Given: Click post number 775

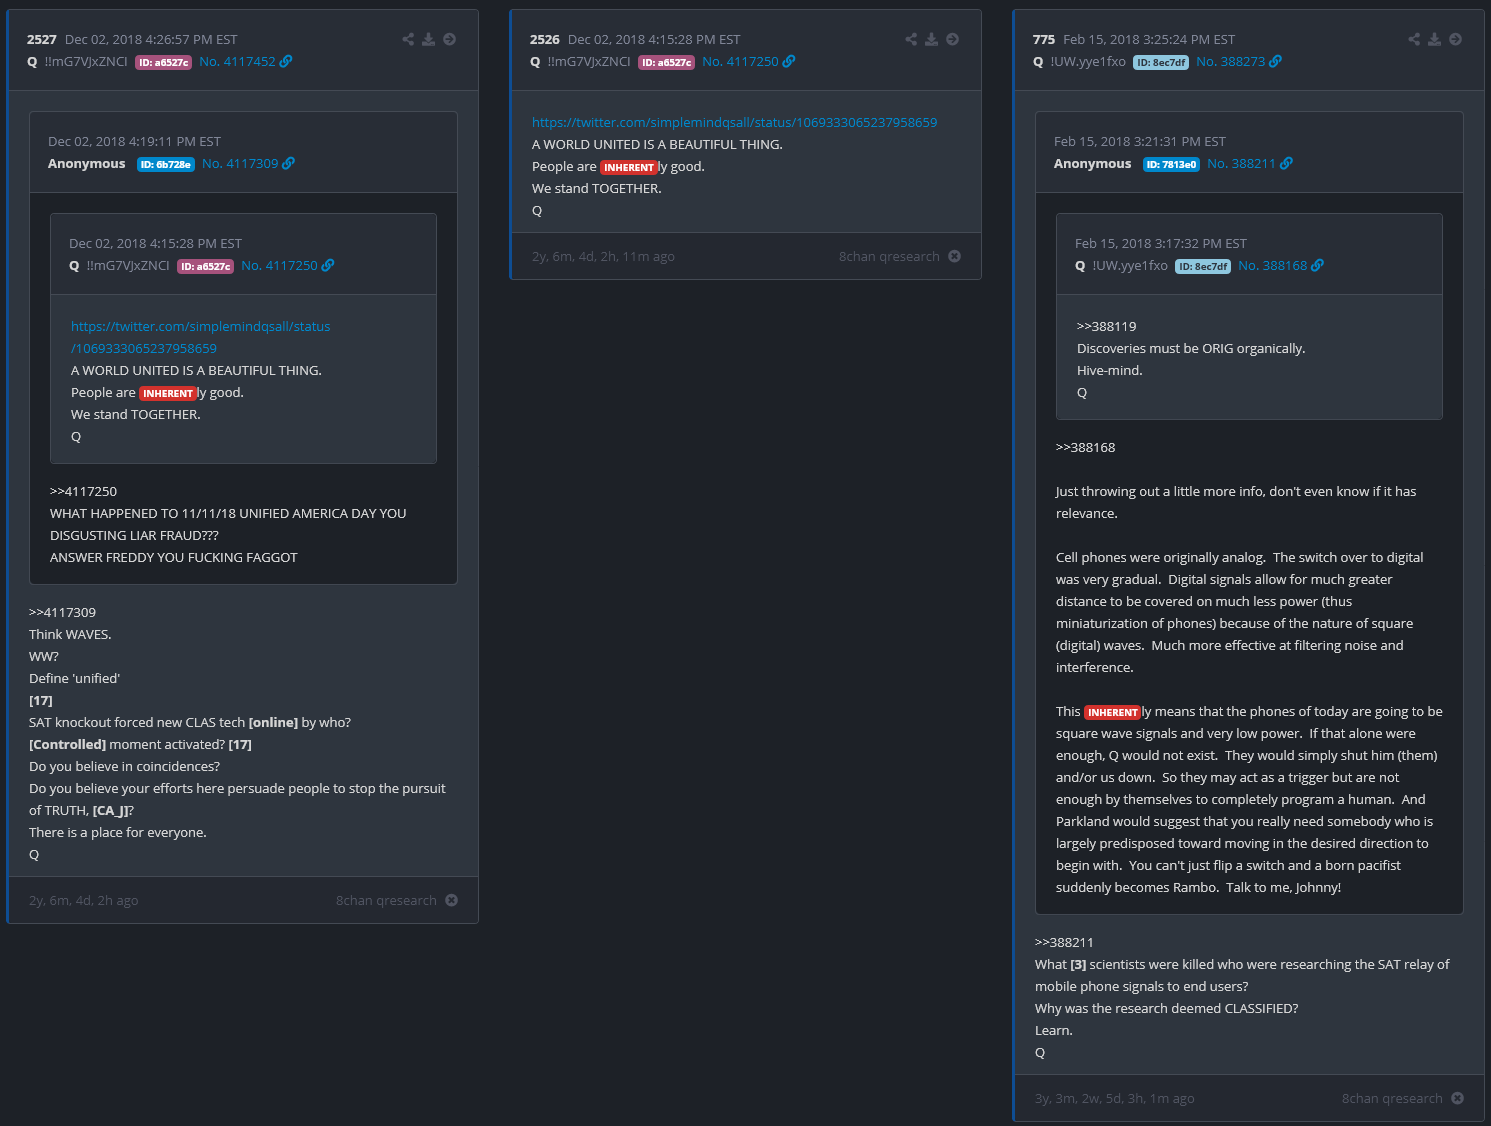Looking at the screenshot, I should point(1044,39).
